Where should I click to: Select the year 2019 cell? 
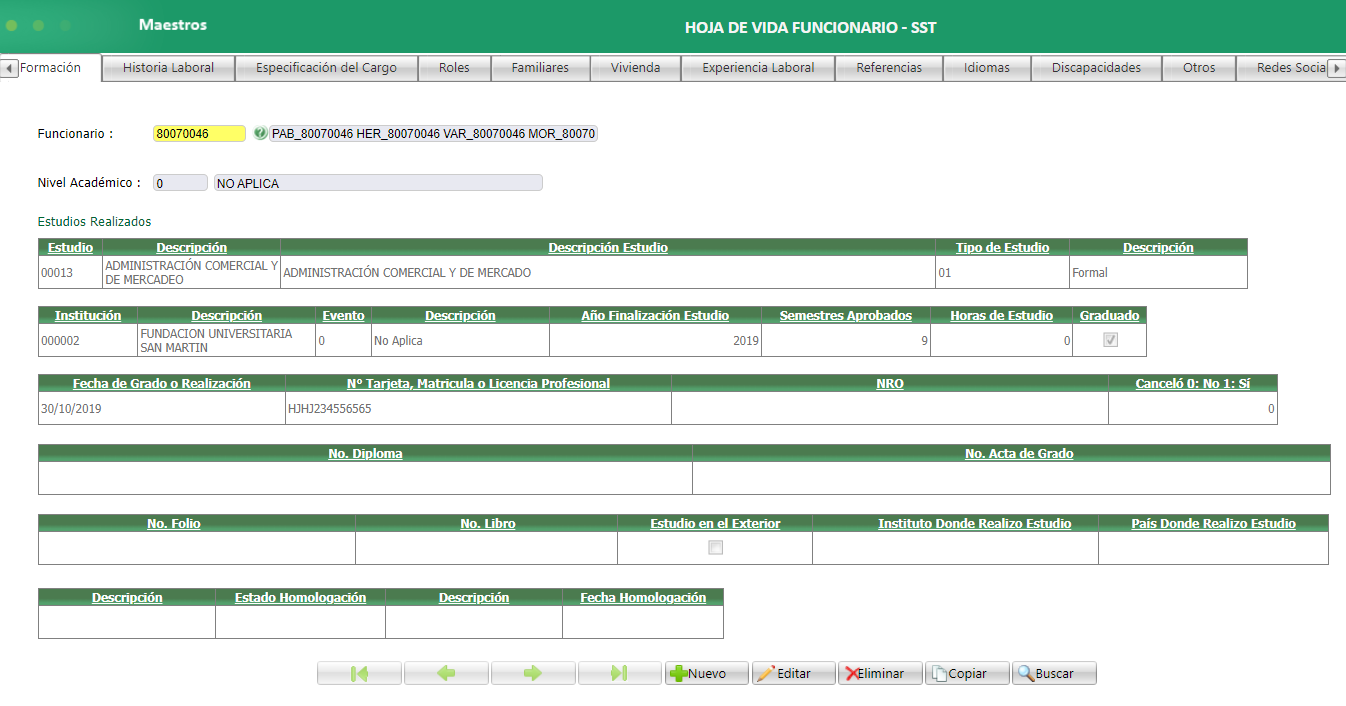tap(655, 340)
